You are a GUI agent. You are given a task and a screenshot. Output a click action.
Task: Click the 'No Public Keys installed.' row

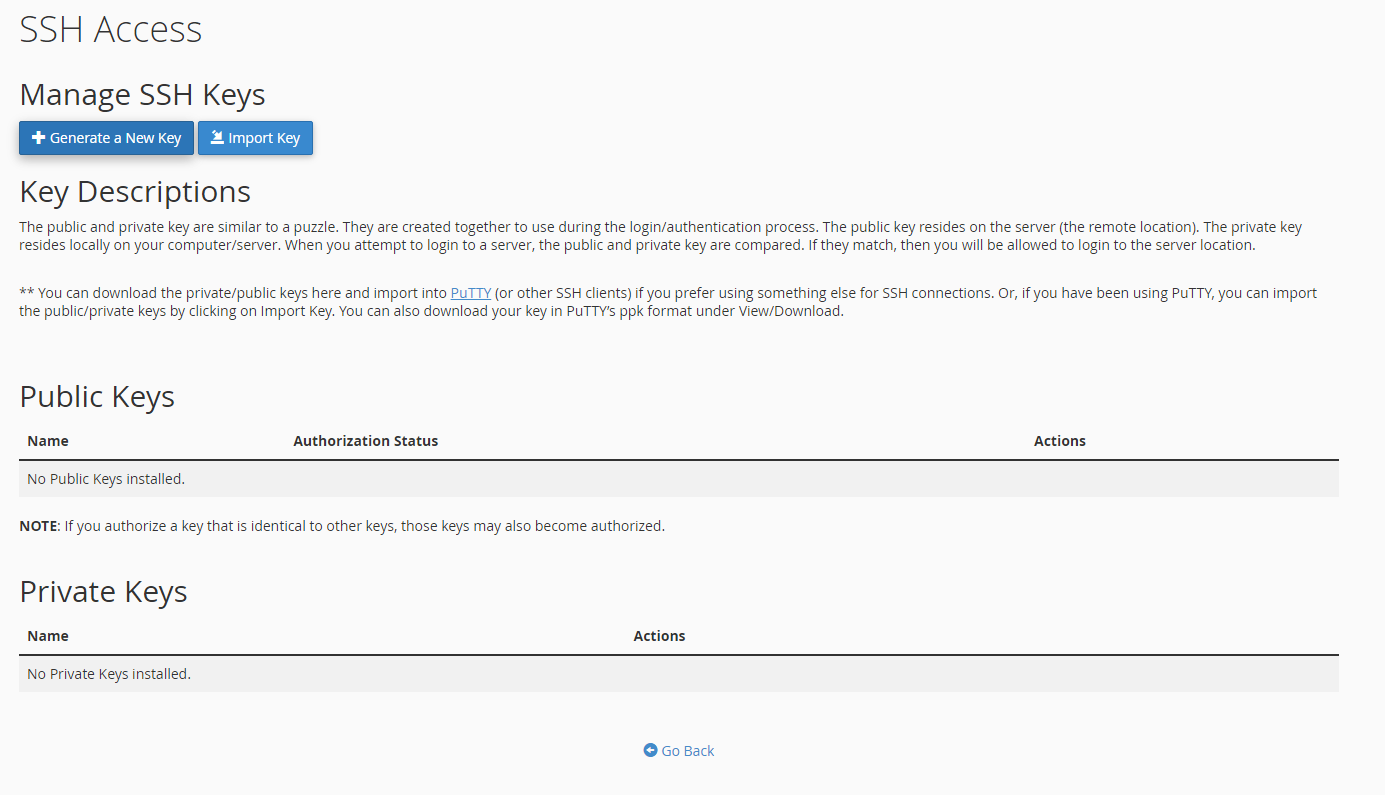click(x=679, y=479)
